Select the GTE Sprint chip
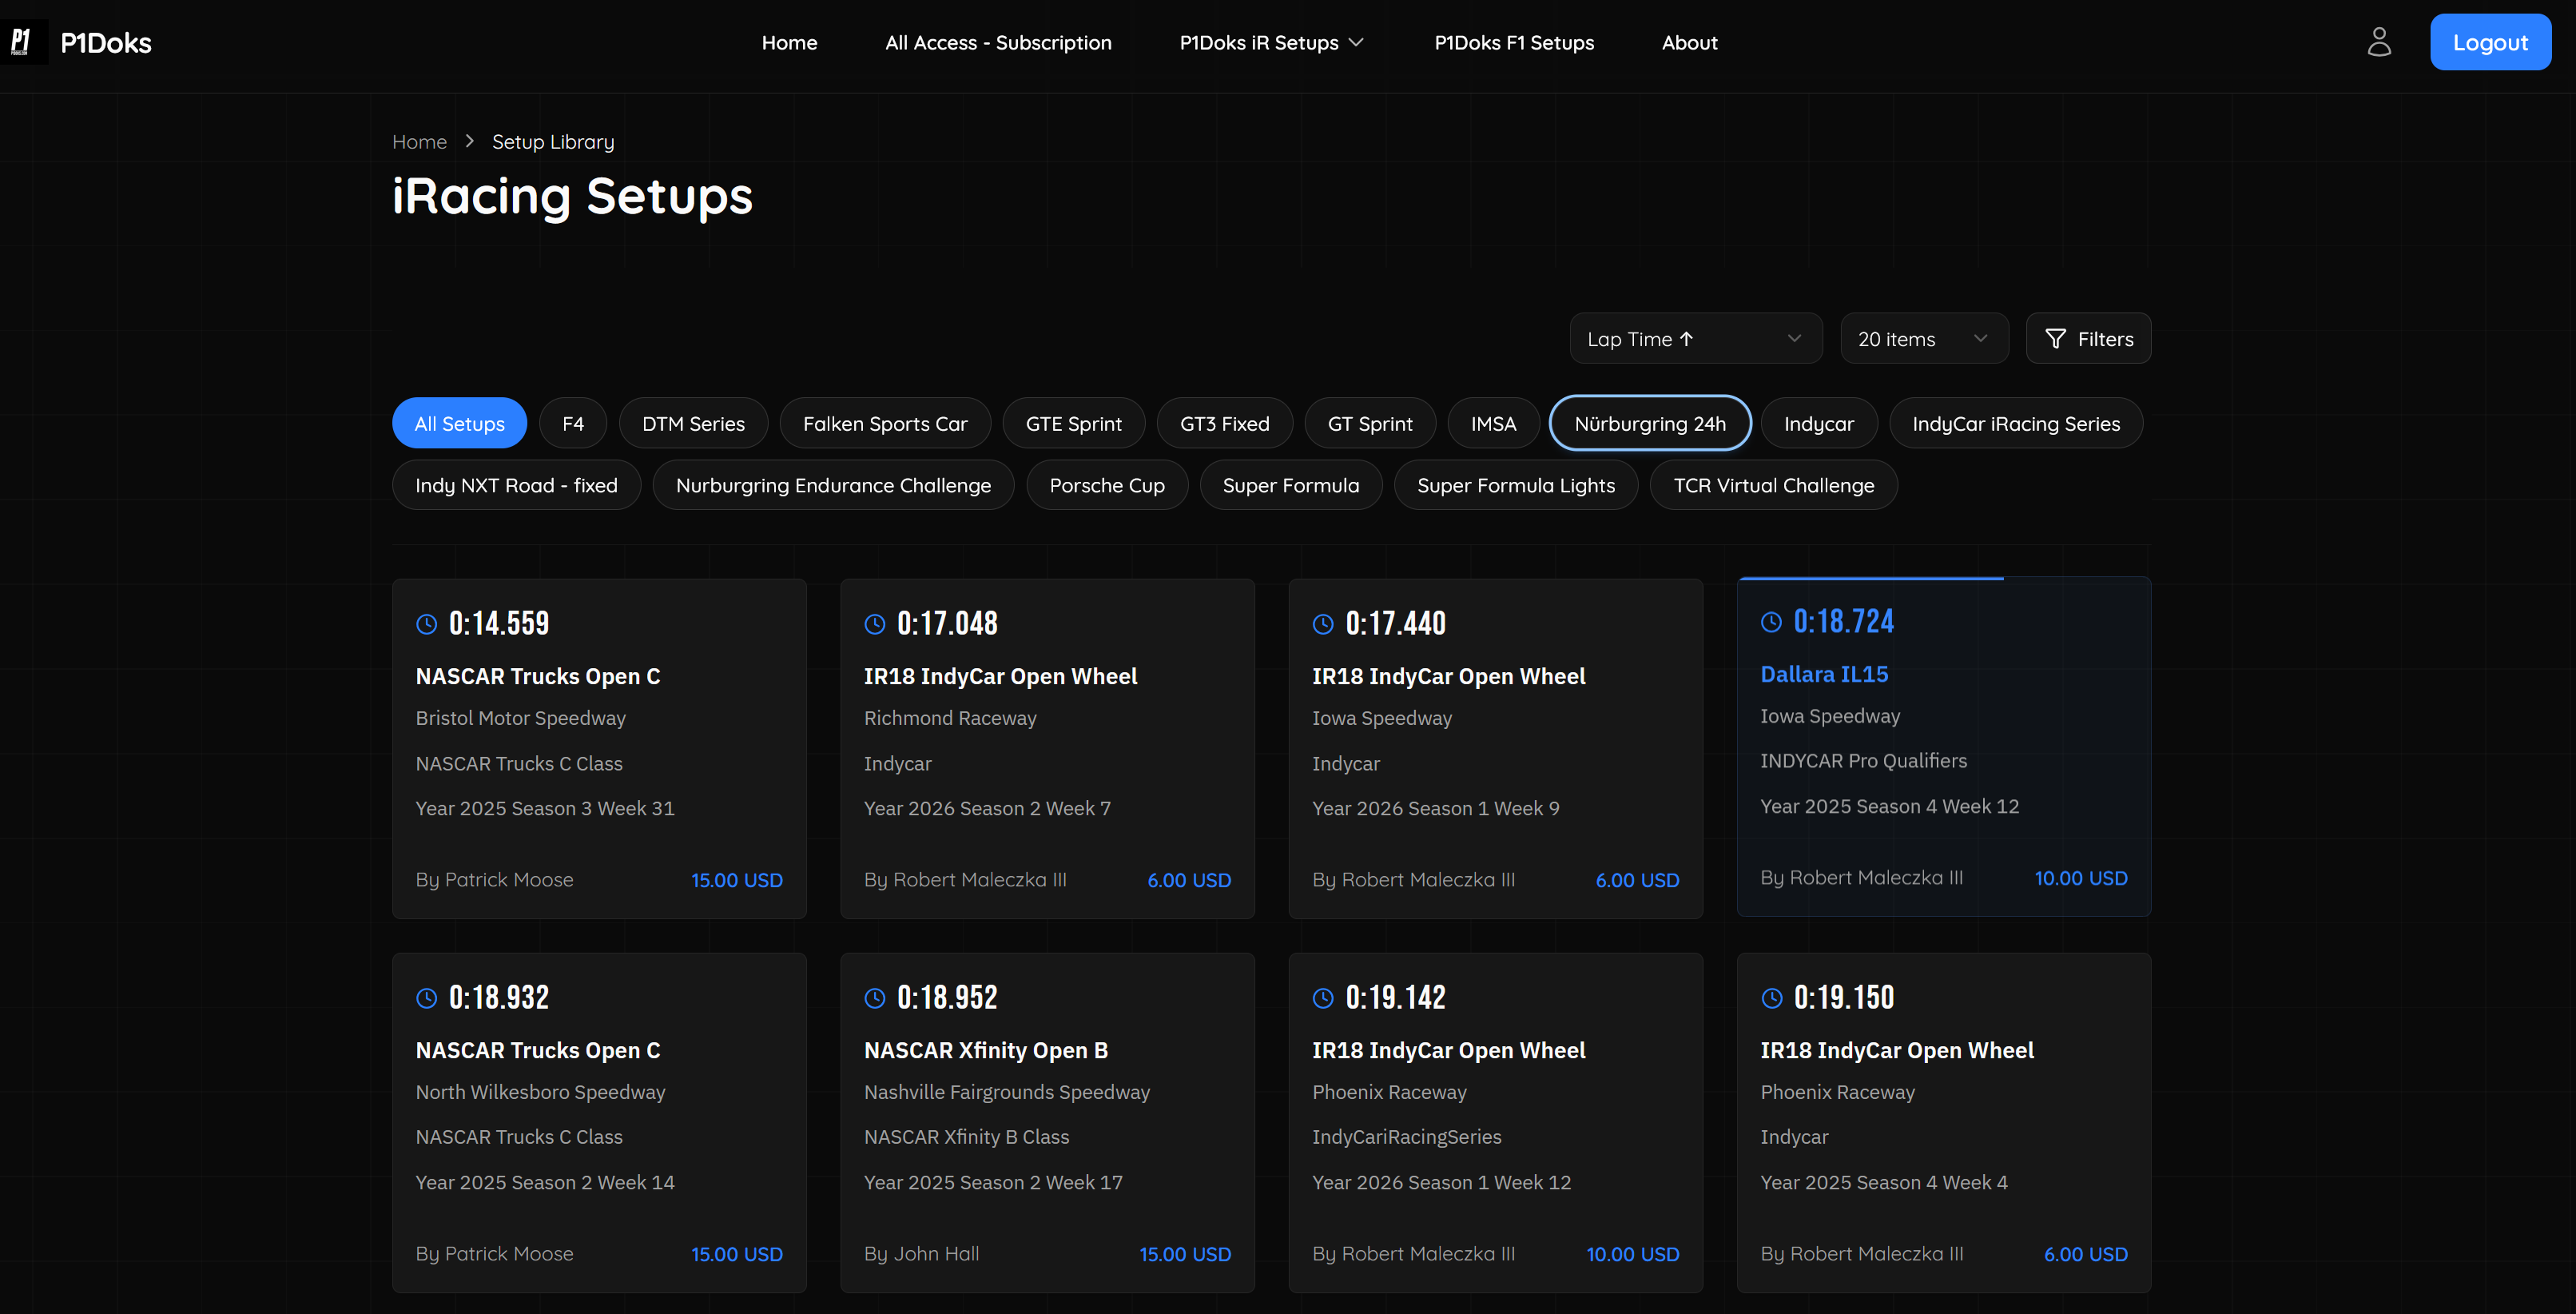 tap(1073, 424)
